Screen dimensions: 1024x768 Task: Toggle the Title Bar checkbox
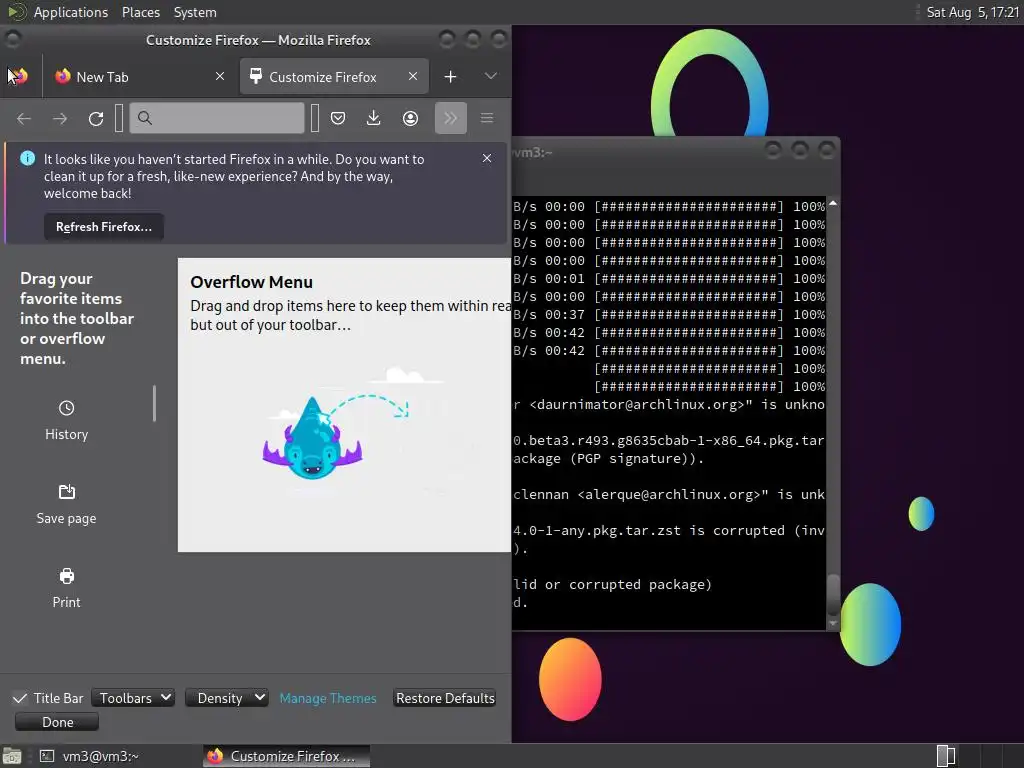click(x=20, y=698)
